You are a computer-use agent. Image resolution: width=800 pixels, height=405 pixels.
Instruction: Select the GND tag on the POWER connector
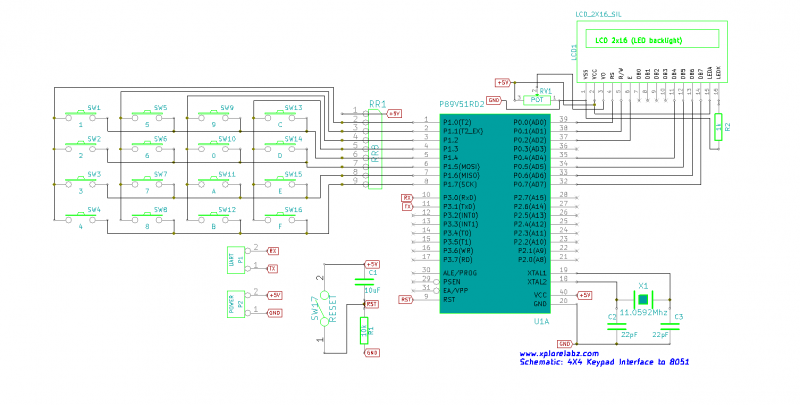pyautogui.click(x=275, y=313)
